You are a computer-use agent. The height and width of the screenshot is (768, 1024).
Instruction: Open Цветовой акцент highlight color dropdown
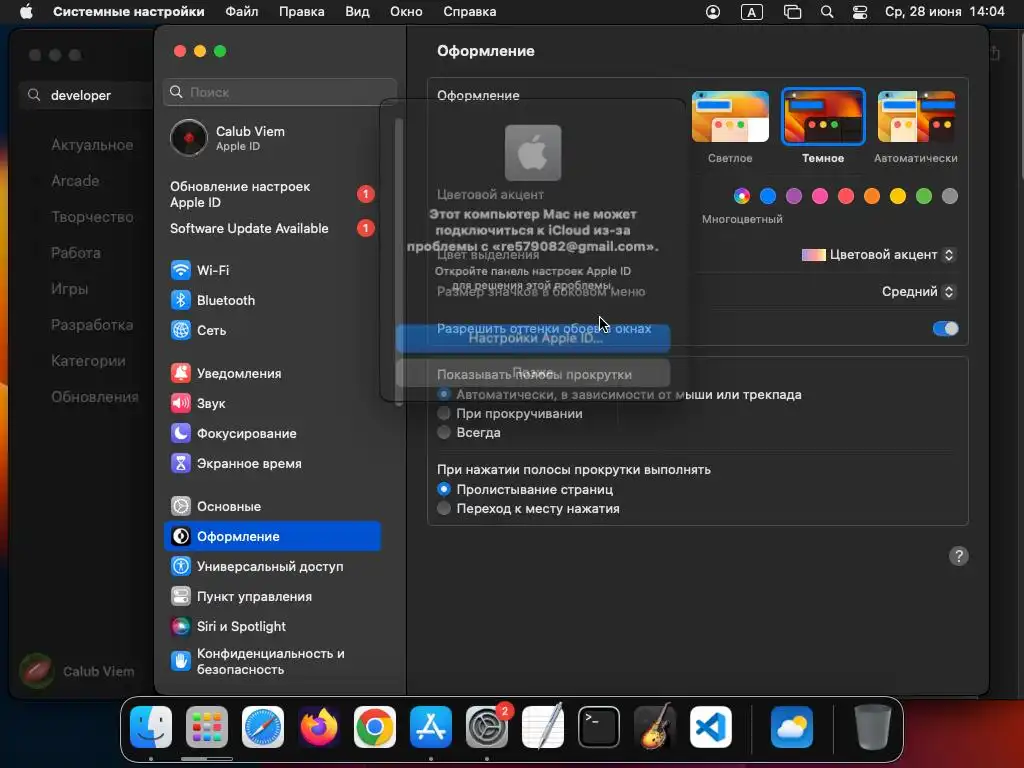pyautogui.click(x=879, y=255)
